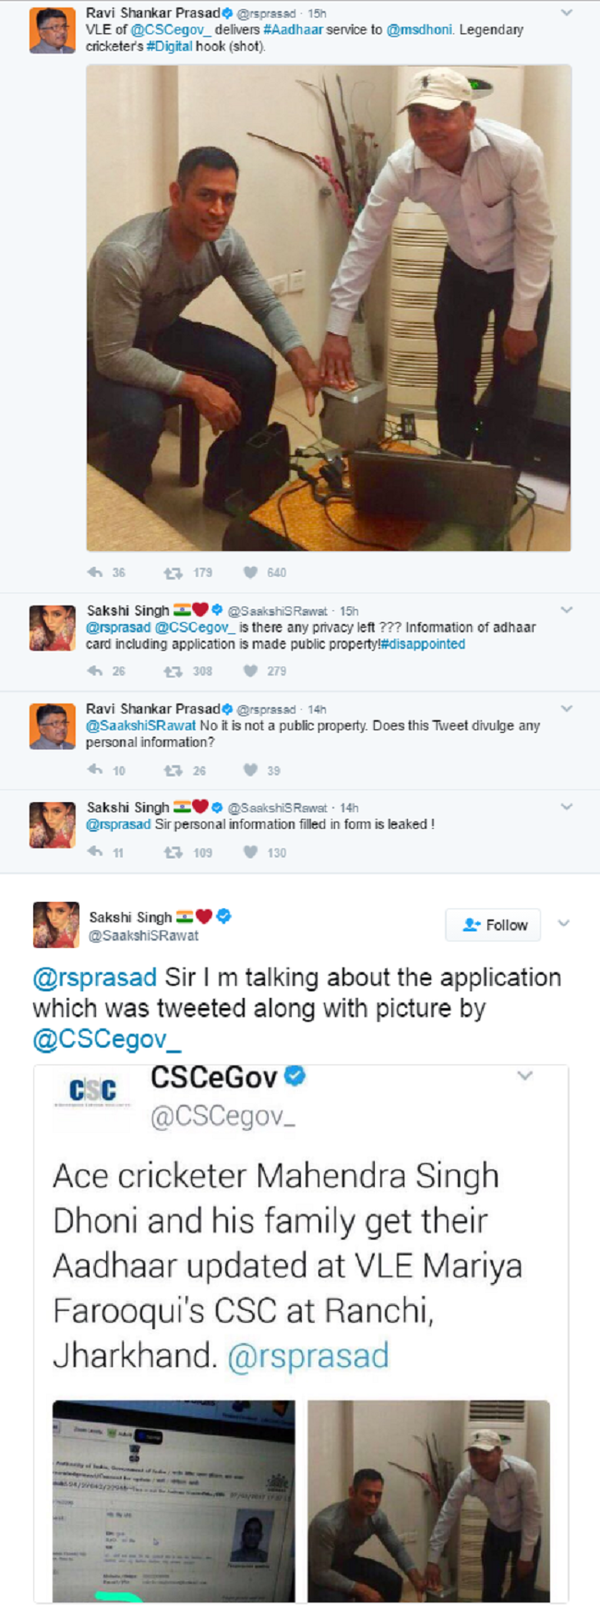600x1608 pixels.
Task: Like the tweet with 130 likes
Action: 251,853
